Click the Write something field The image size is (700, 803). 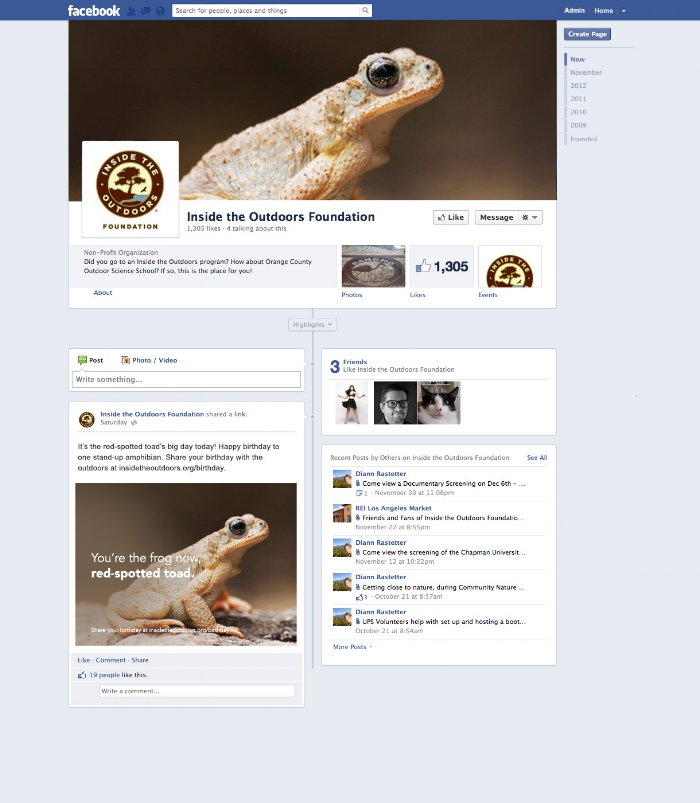click(186, 379)
